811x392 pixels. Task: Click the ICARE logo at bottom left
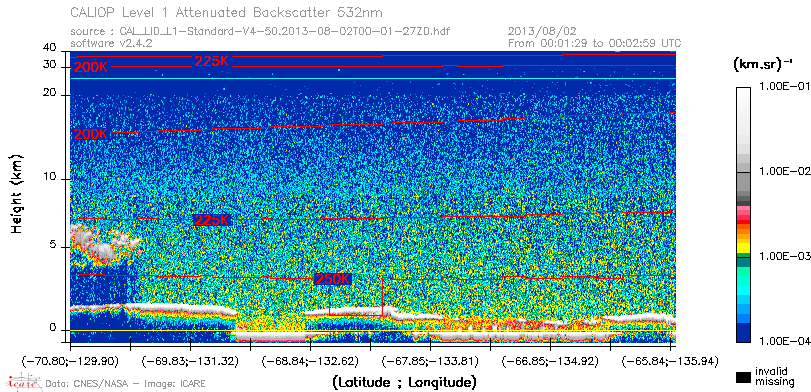click(x=23, y=383)
